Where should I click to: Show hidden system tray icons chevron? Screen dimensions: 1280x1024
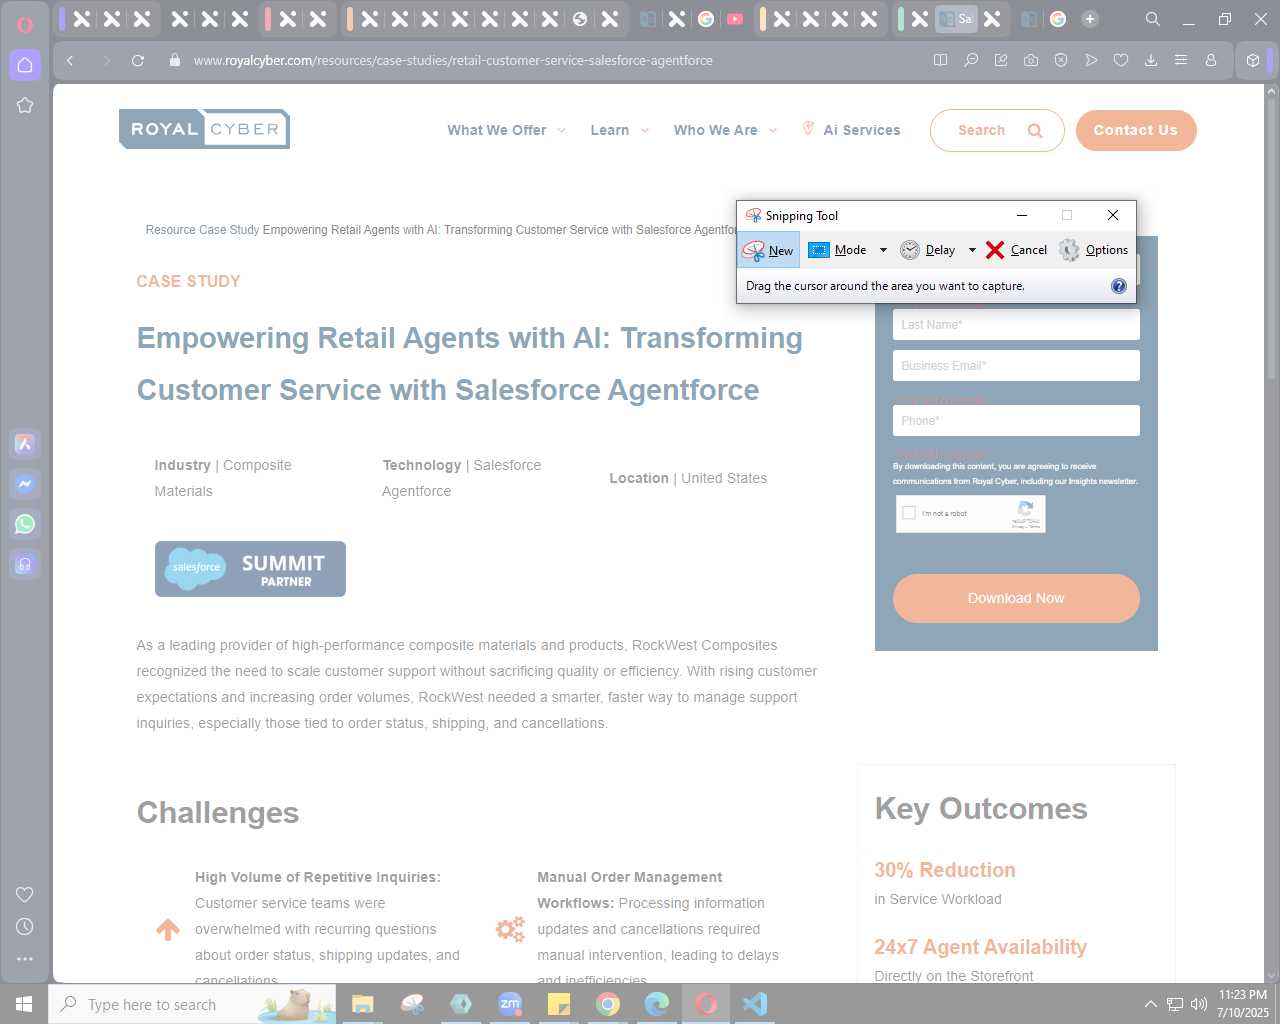1151,1004
